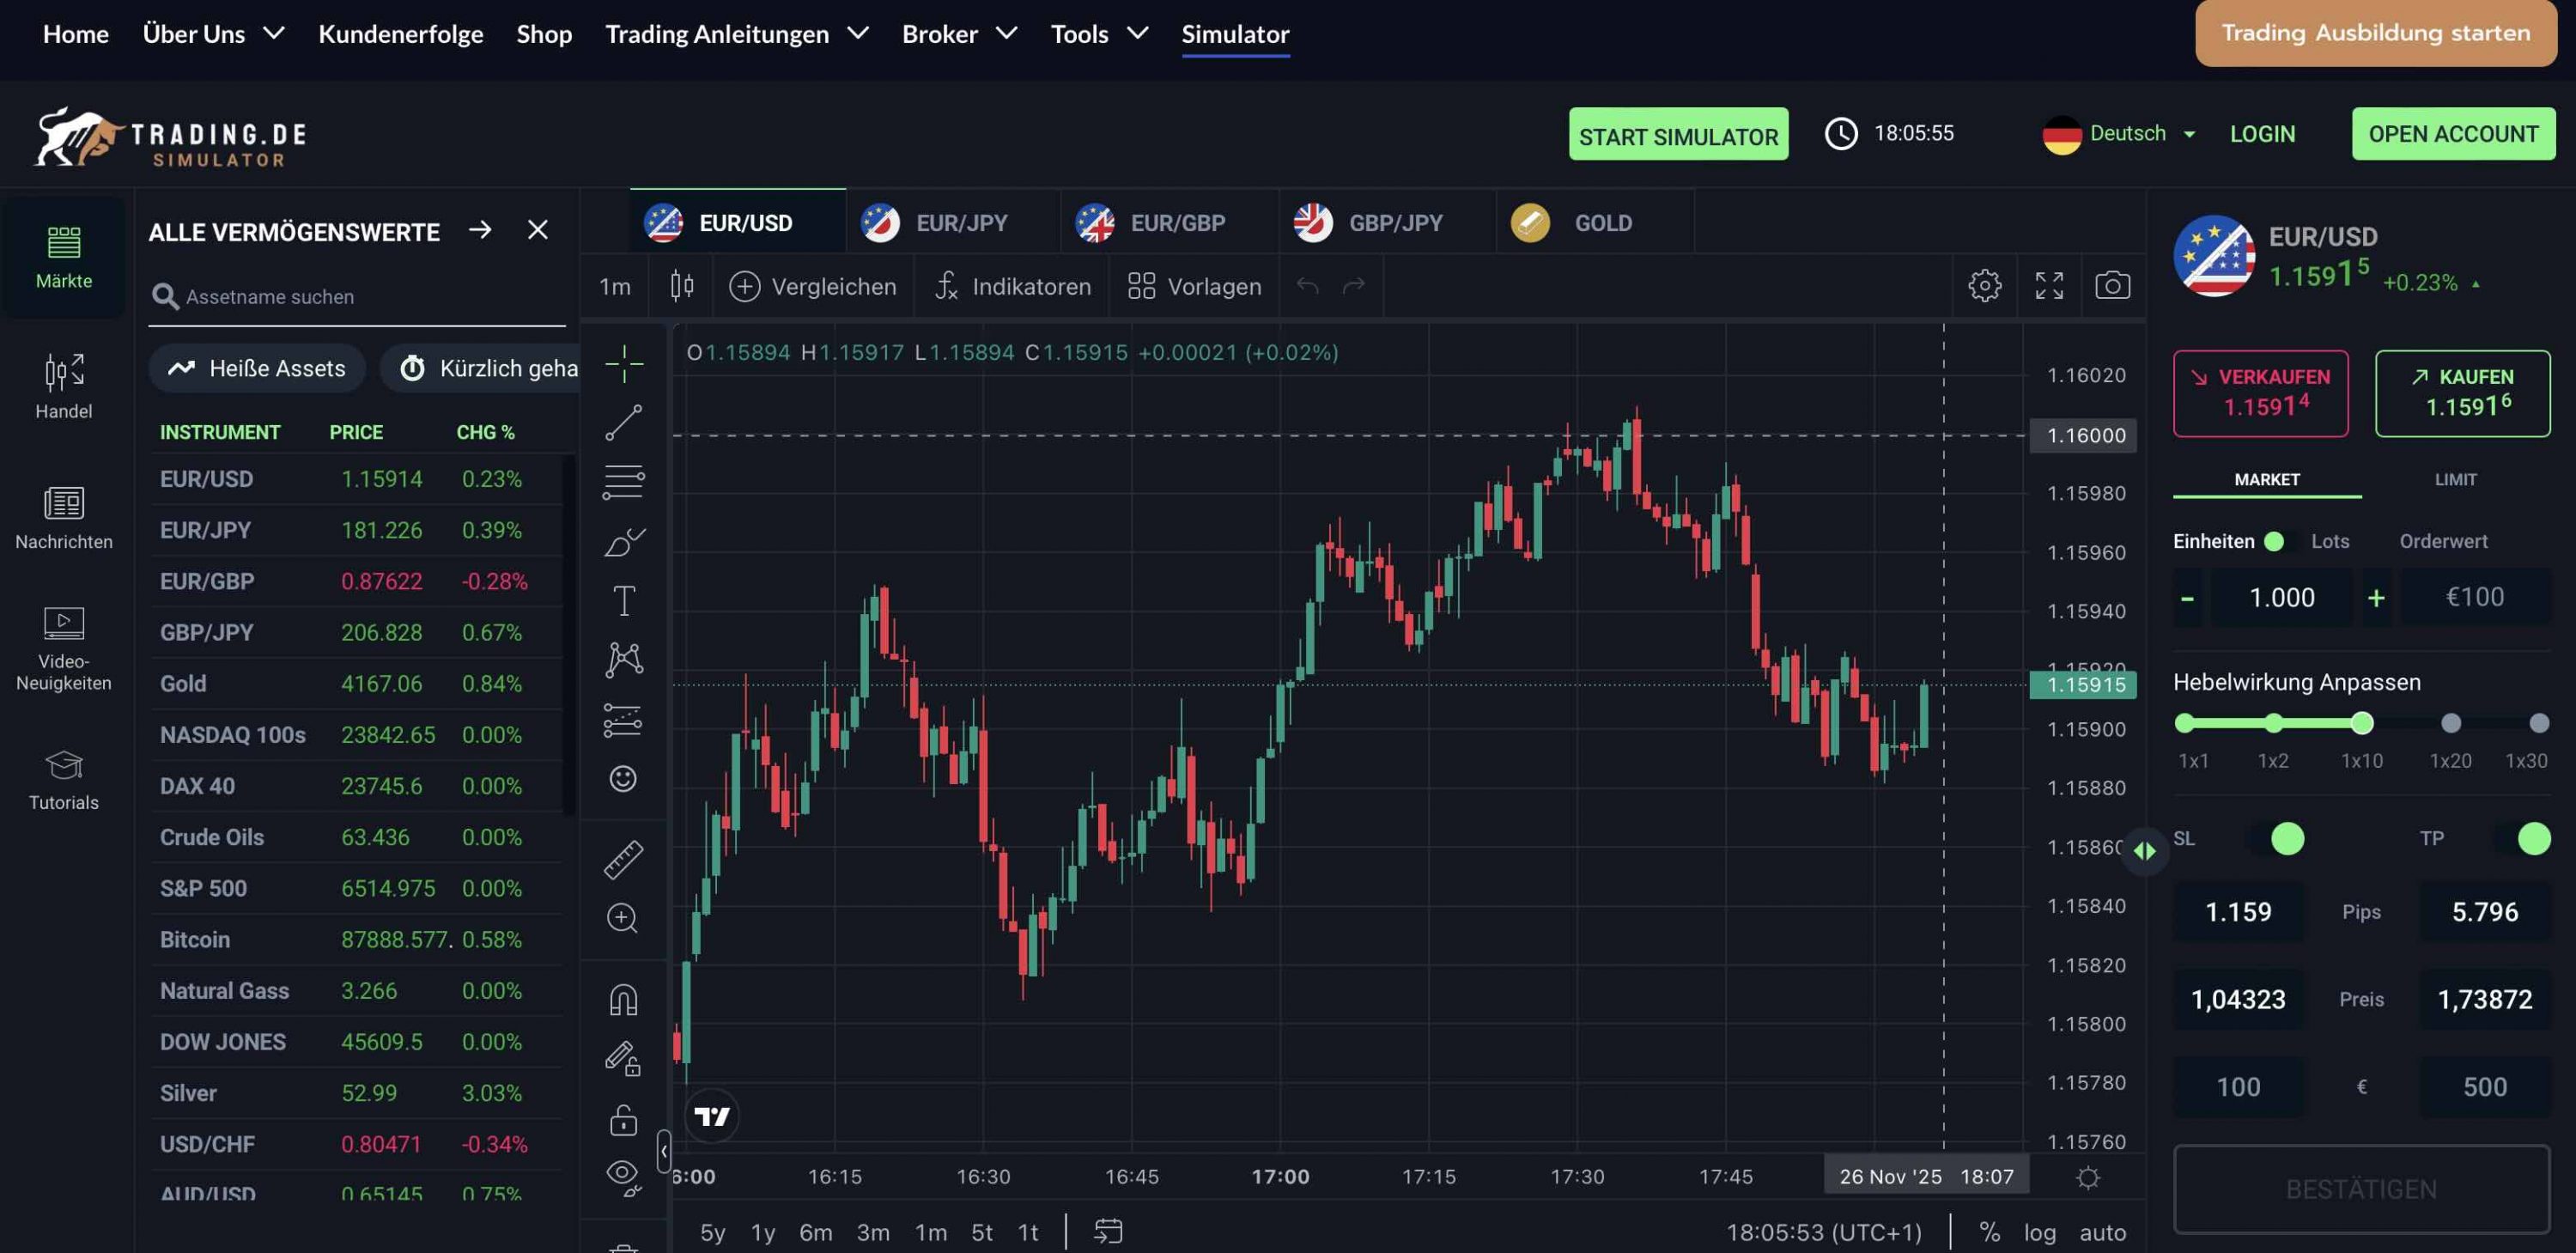
Task: Set leverage slider to 1x30
Action: [x=2538, y=723]
